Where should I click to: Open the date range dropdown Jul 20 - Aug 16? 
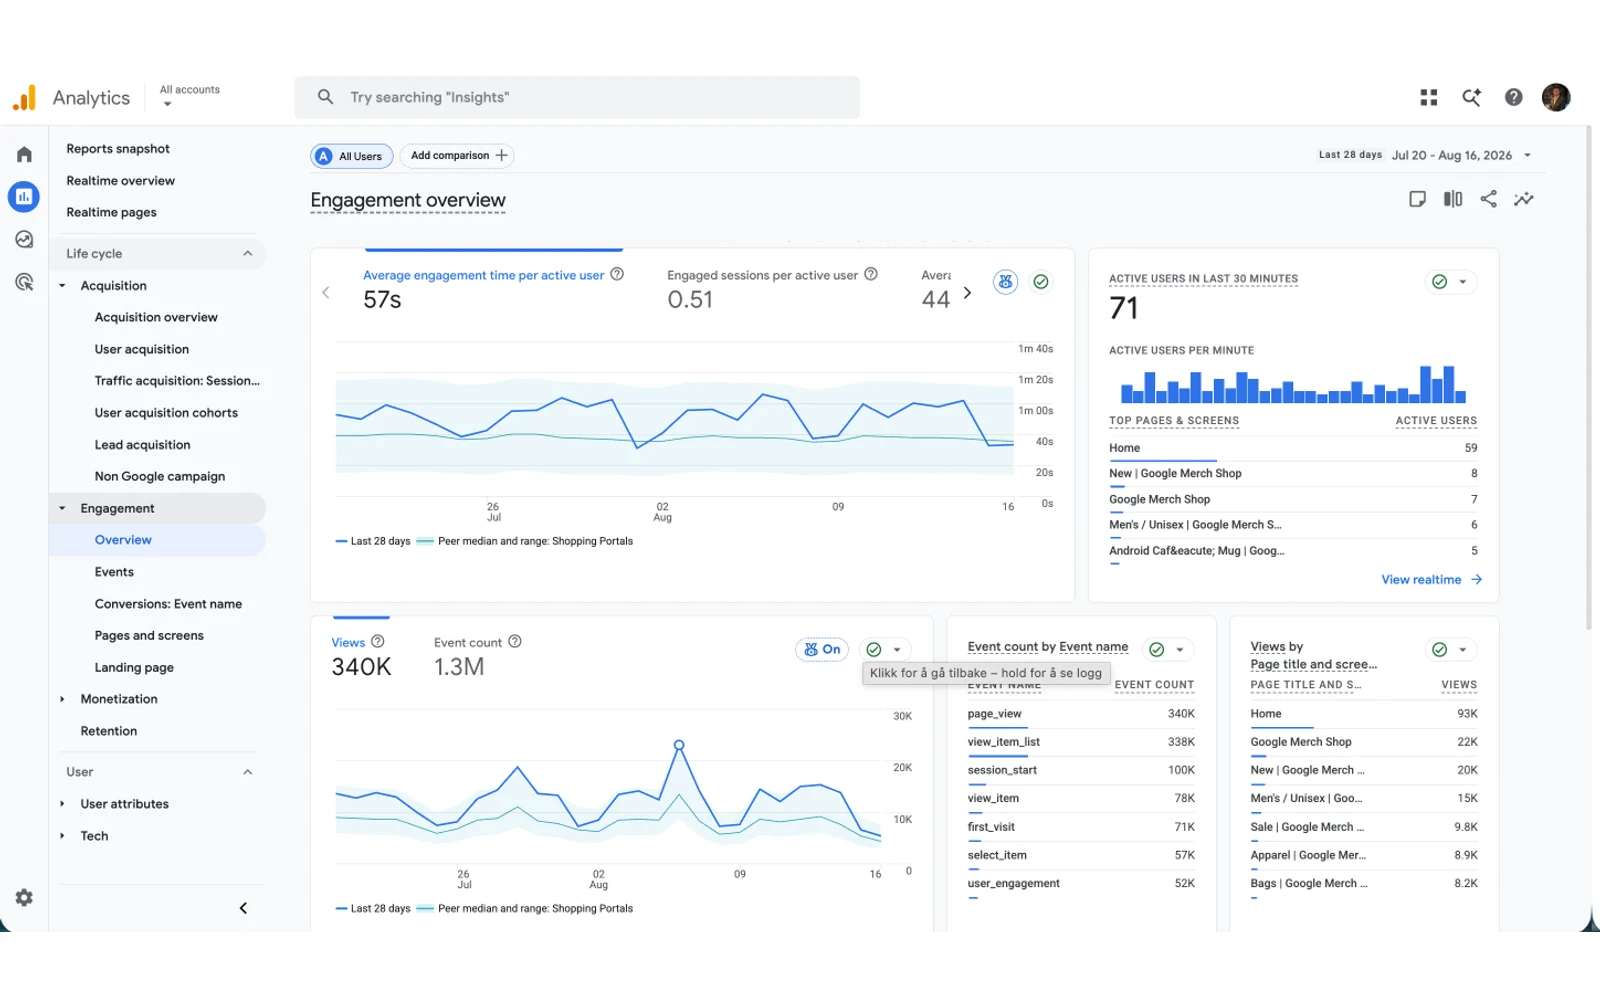click(1462, 155)
